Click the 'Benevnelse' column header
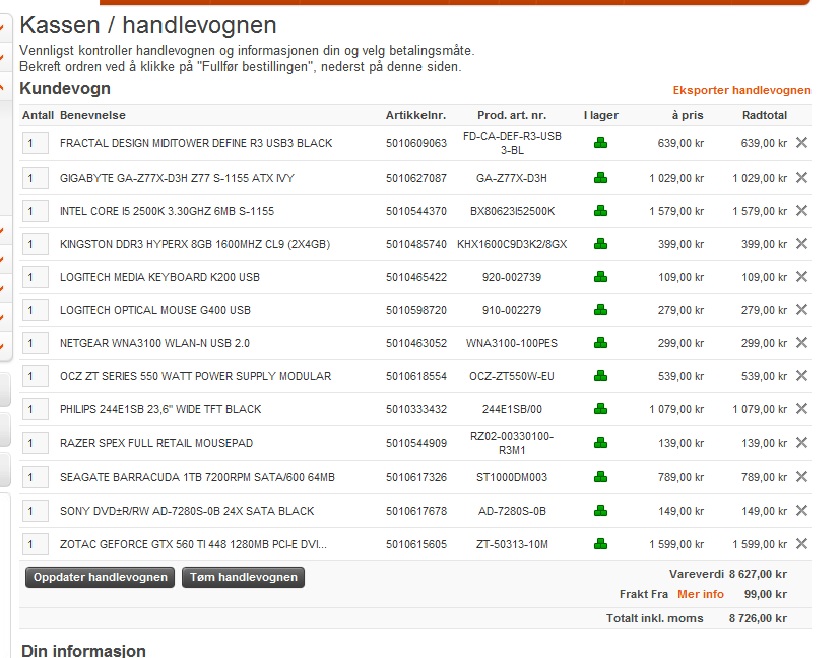This screenshot has height=658, width=840. coord(93,115)
